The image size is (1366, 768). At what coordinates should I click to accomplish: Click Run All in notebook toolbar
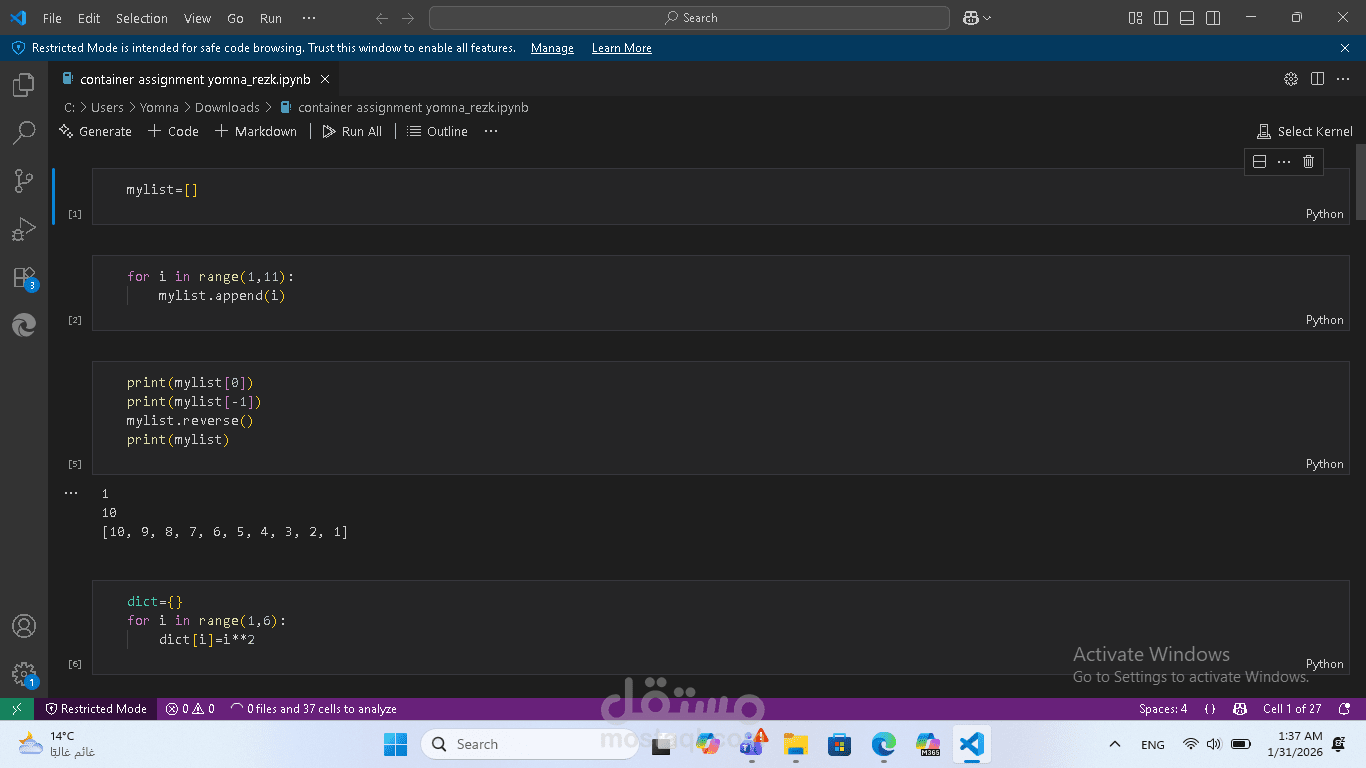click(352, 131)
